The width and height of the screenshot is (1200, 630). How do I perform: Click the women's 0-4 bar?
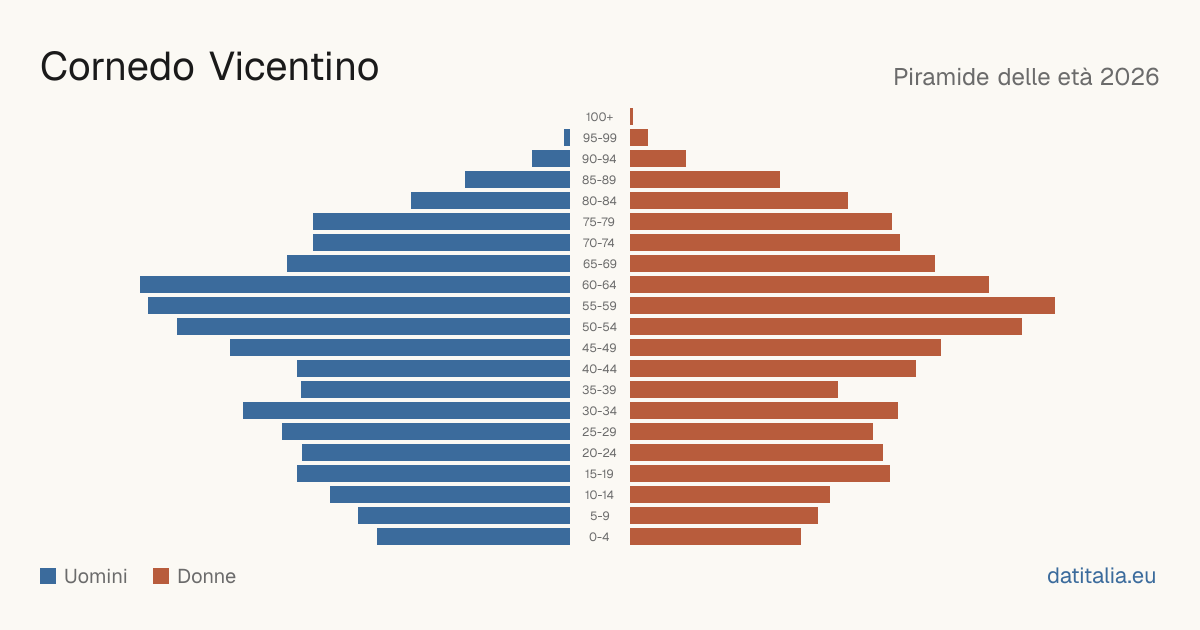(715, 537)
